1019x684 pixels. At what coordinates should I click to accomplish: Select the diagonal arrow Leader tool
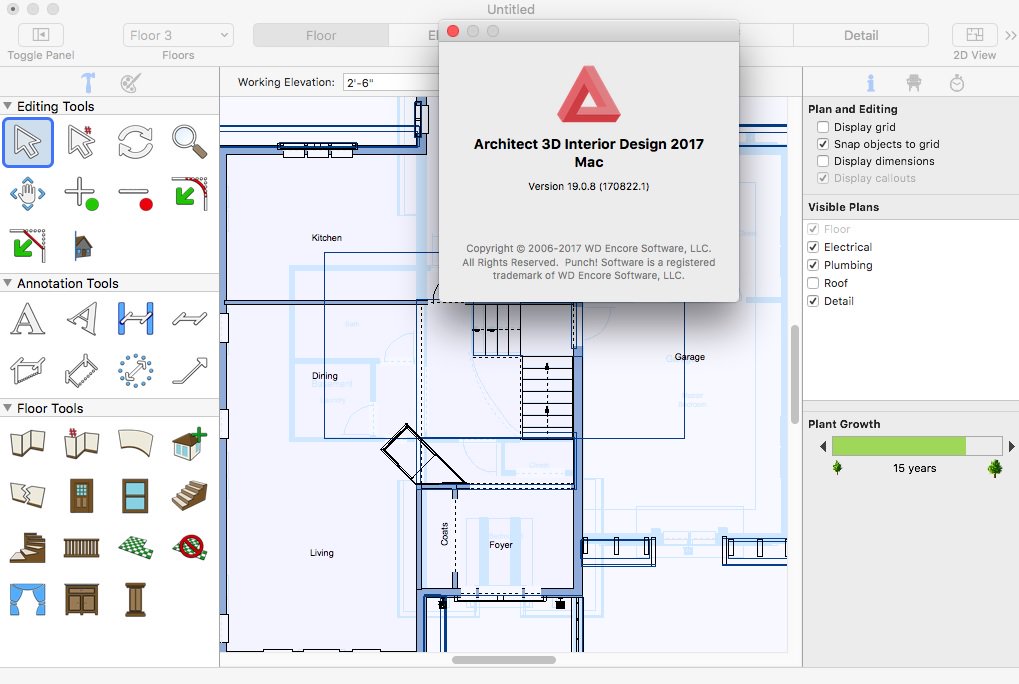189,371
